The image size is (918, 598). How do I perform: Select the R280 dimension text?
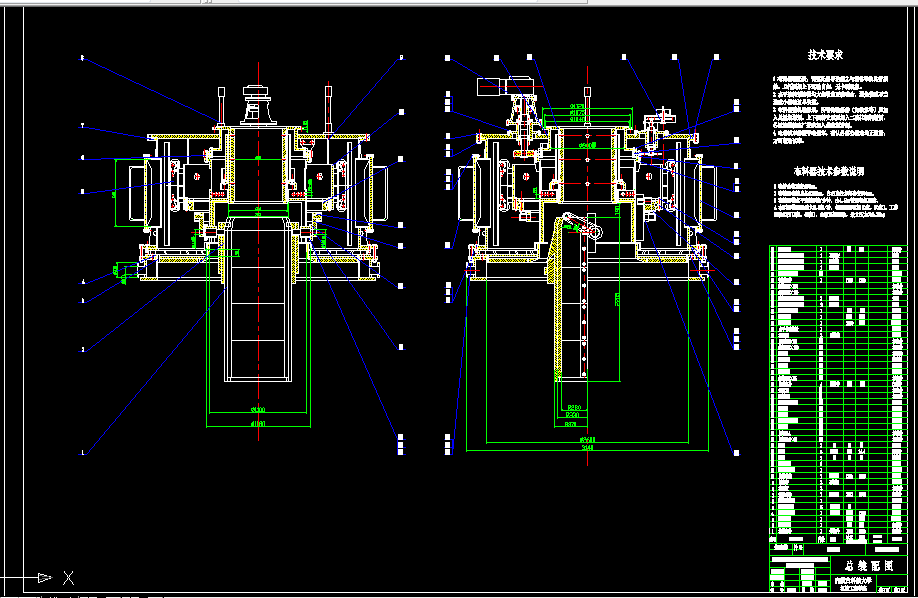point(574,407)
